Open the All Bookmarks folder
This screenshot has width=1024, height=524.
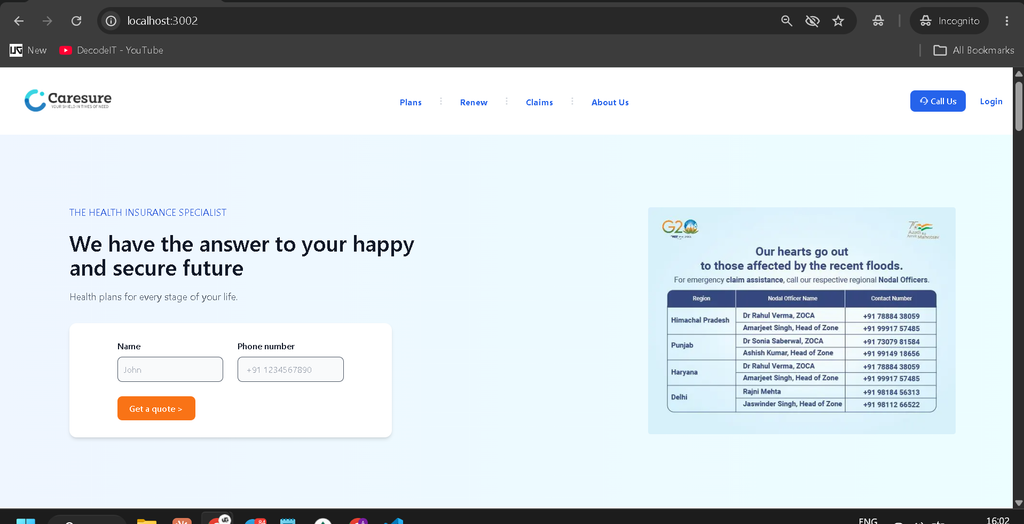(x=974, y=50)
